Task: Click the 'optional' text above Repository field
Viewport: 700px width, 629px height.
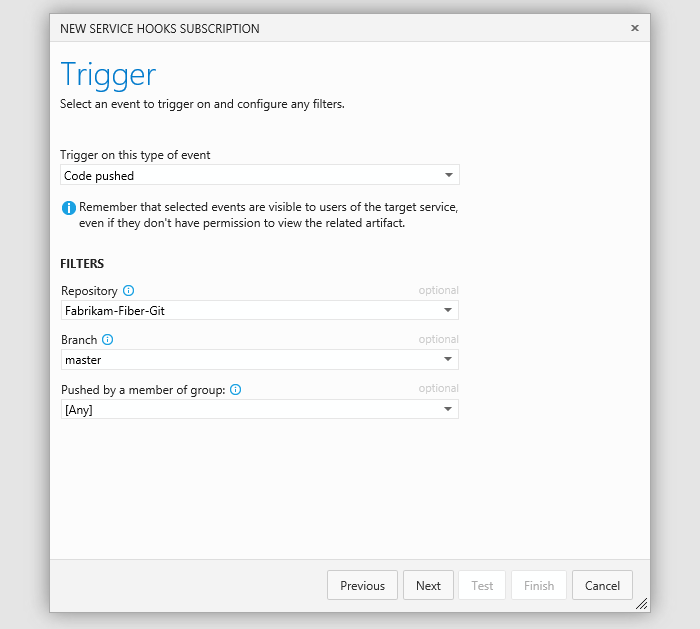Action: [x=438, y=290]
